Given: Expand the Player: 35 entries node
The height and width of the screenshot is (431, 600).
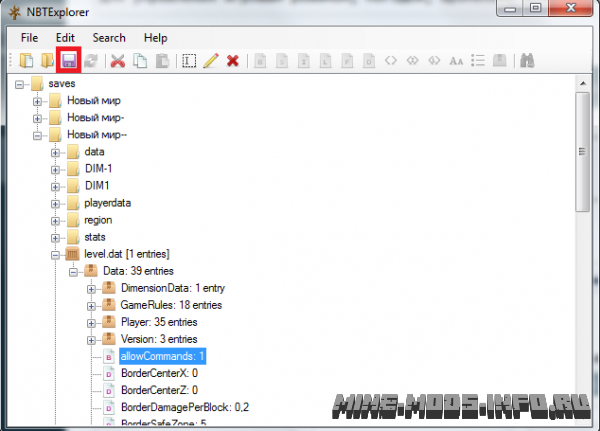Looking at the screenshot, I should [91, 323].
